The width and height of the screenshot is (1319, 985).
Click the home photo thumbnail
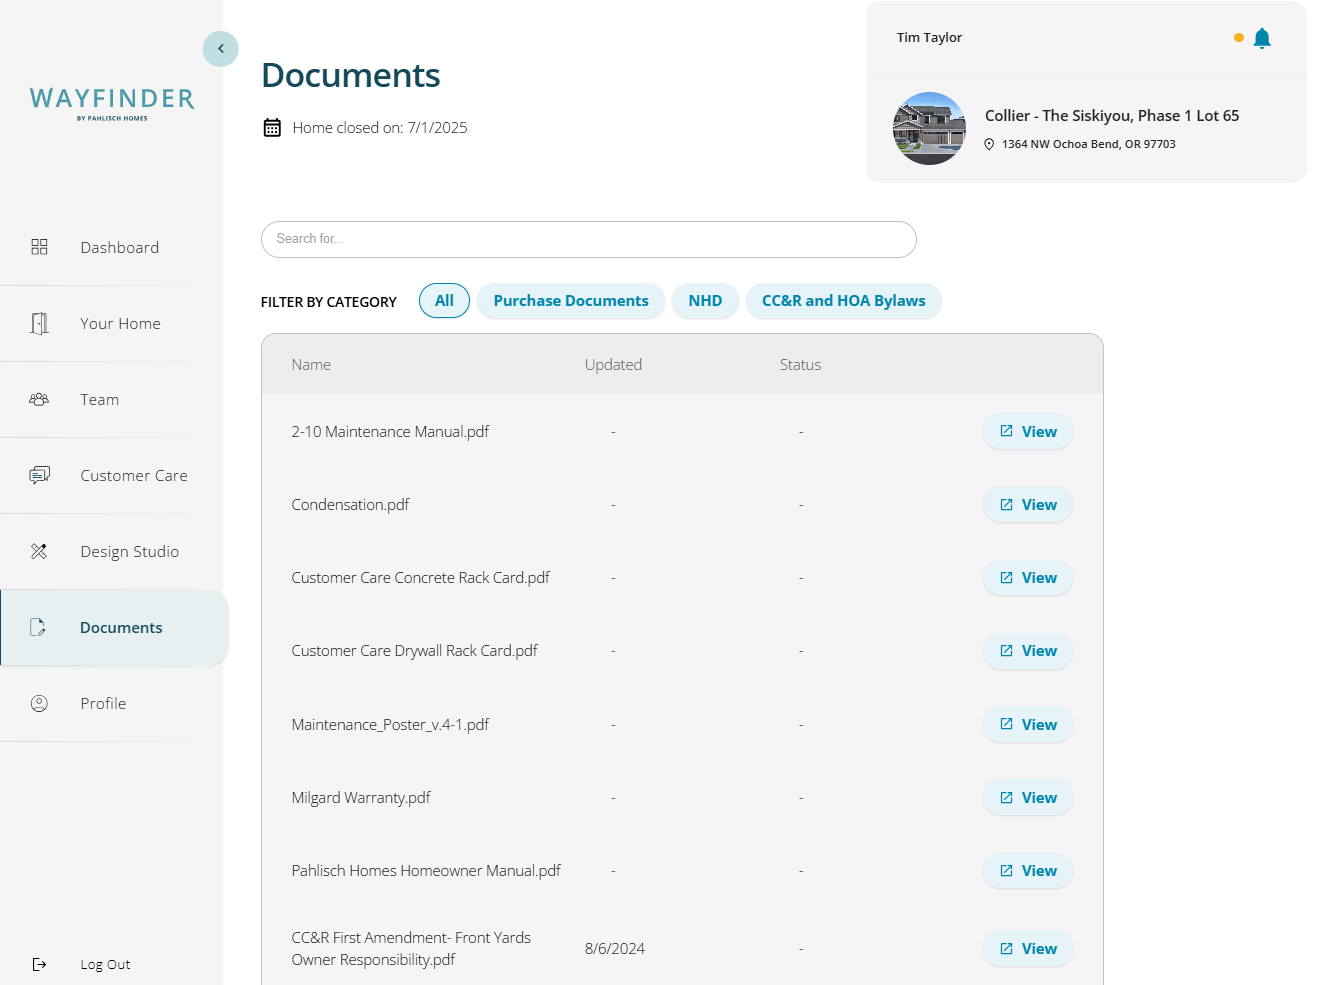(929, 129)
